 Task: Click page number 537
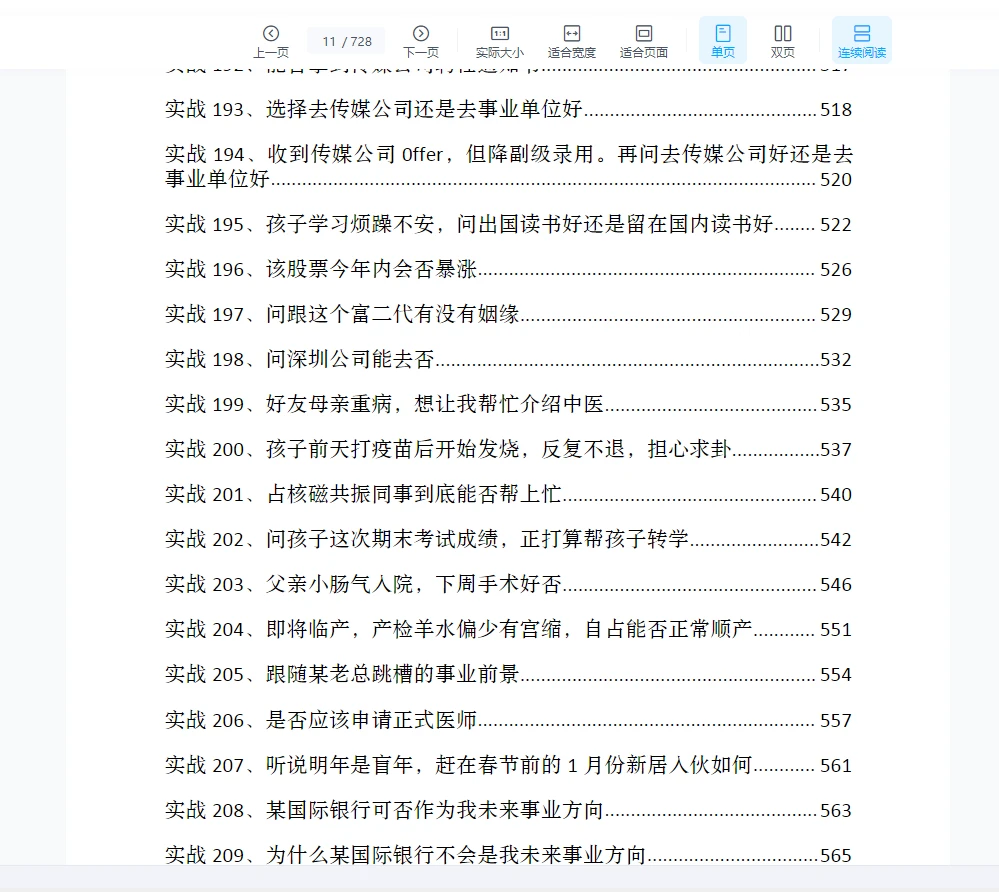(836, 449)
